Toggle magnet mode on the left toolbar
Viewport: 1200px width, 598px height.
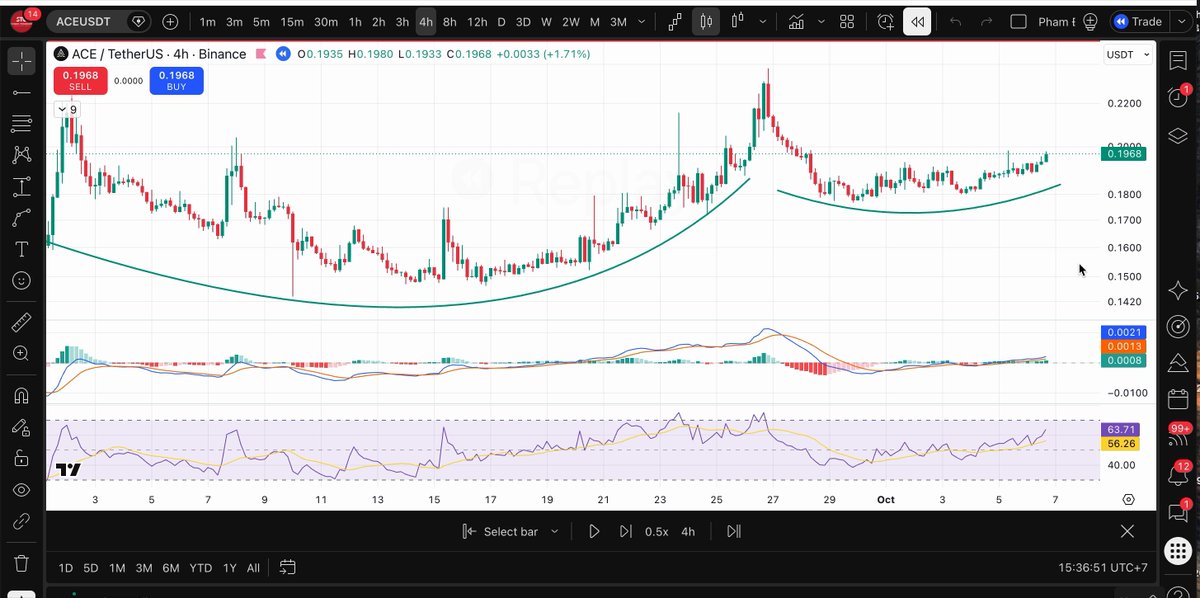21,395
